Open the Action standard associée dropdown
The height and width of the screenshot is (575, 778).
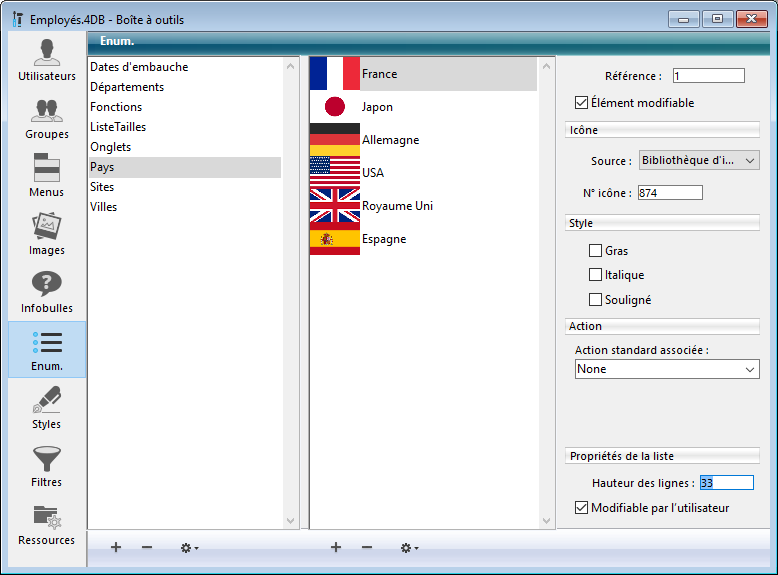[x=667, y=369]
